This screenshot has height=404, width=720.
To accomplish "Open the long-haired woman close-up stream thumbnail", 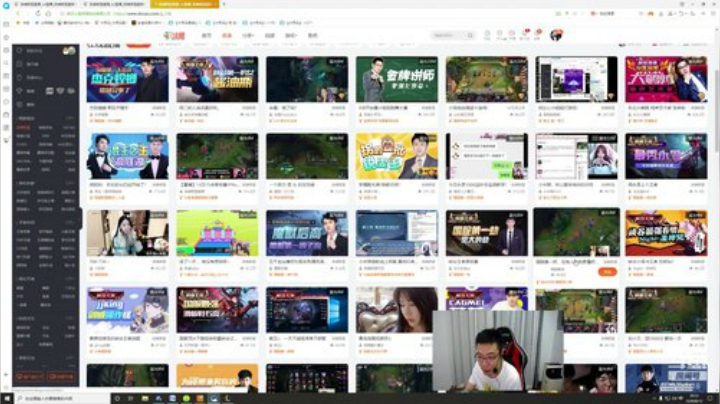I will tap(394, 310).
